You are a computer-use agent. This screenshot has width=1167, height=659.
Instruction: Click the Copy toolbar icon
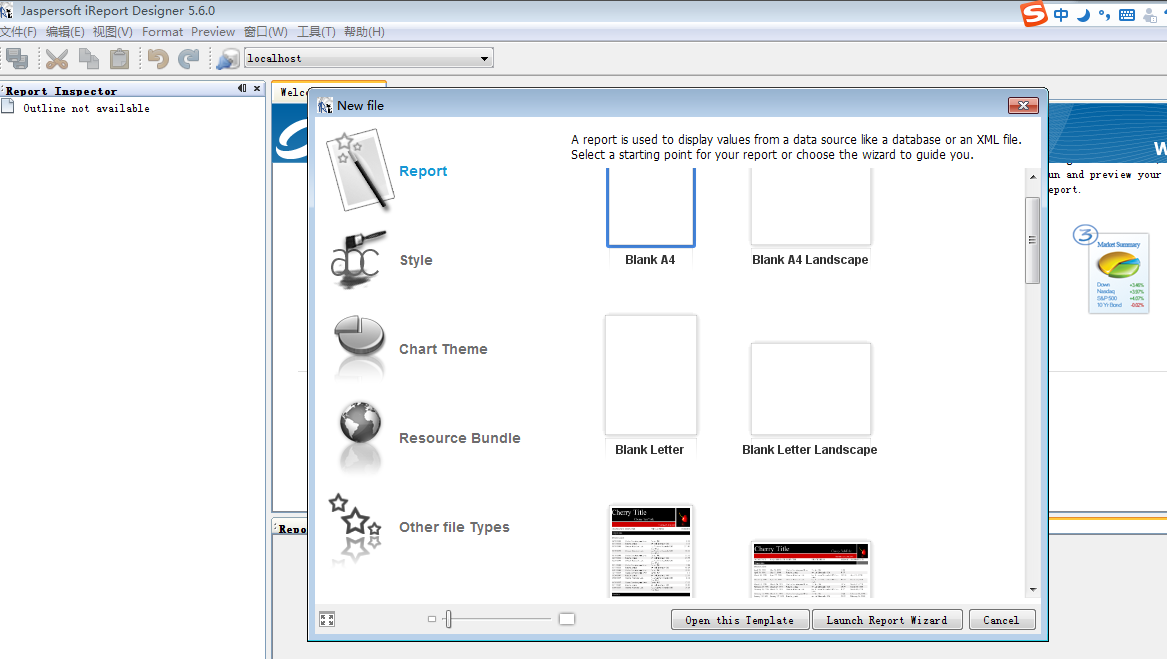pyautogui.click(x=89, y=58)
